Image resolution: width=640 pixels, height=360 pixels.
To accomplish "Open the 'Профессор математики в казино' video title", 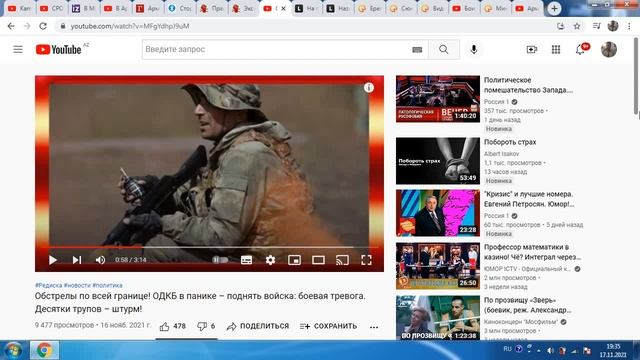I will coord(532,252).
